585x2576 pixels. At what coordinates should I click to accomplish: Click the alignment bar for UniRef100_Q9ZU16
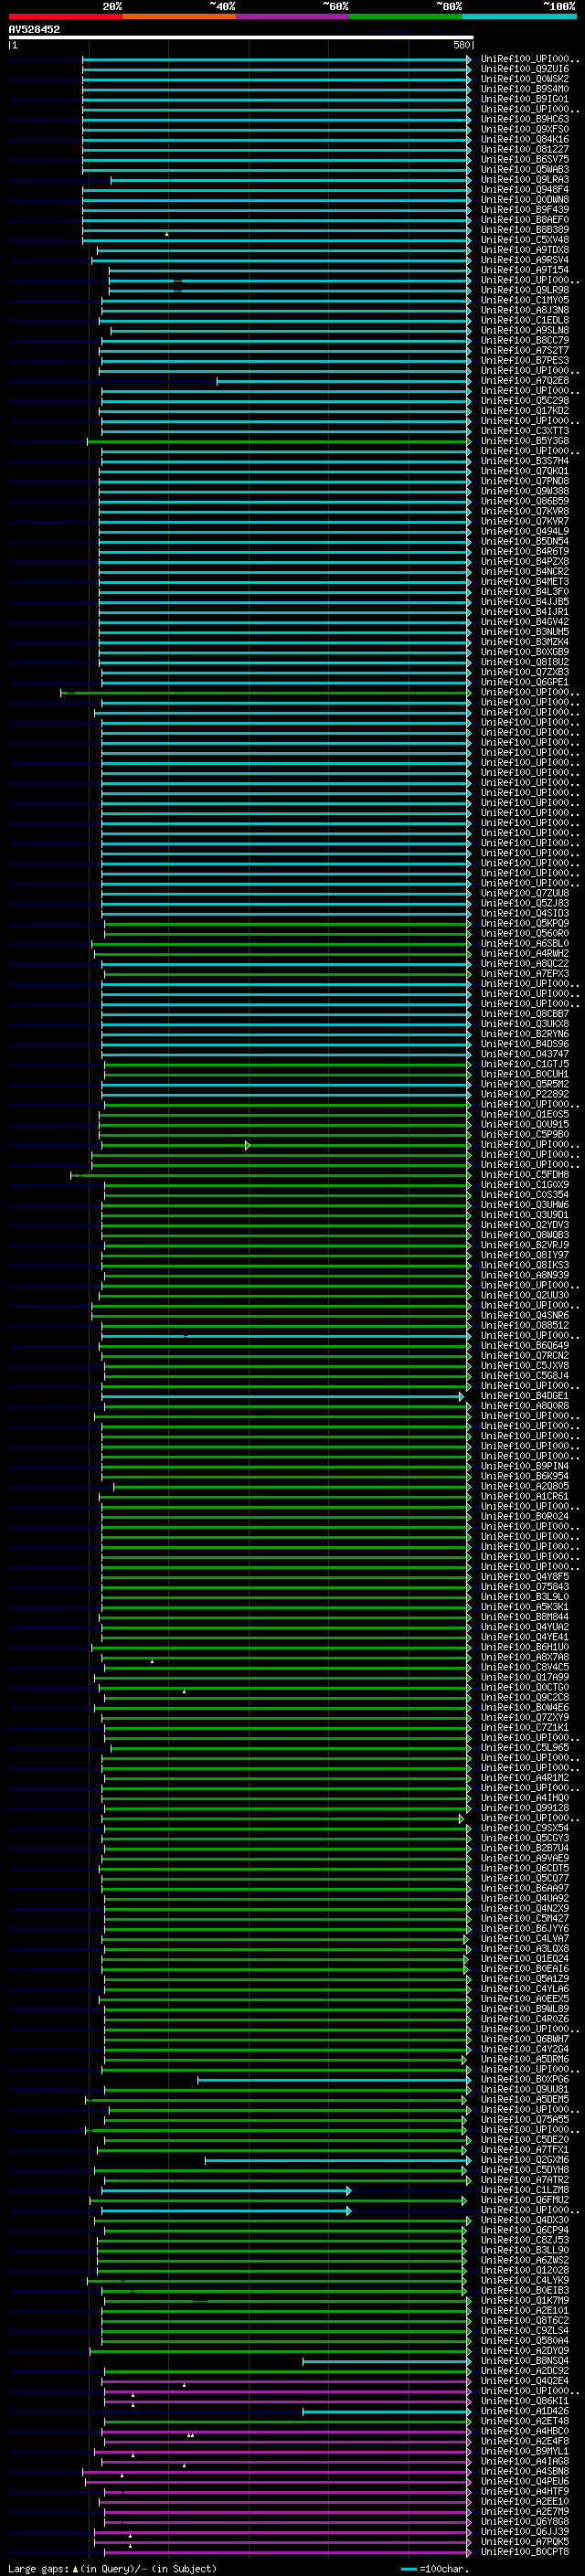pyautogui.click(x=276, y=70)
